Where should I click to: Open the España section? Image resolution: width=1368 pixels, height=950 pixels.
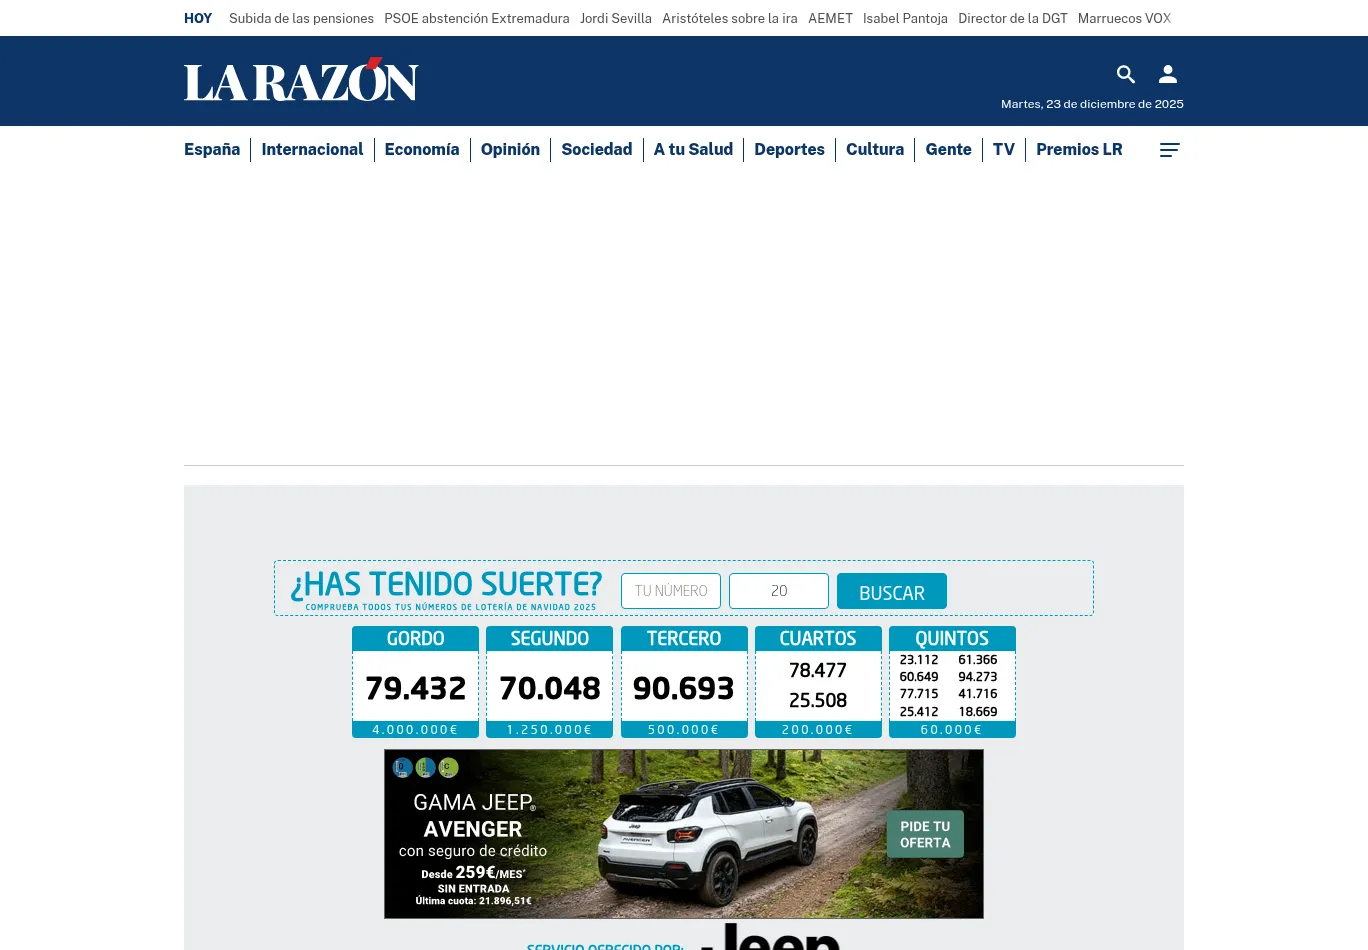point(212,150)
